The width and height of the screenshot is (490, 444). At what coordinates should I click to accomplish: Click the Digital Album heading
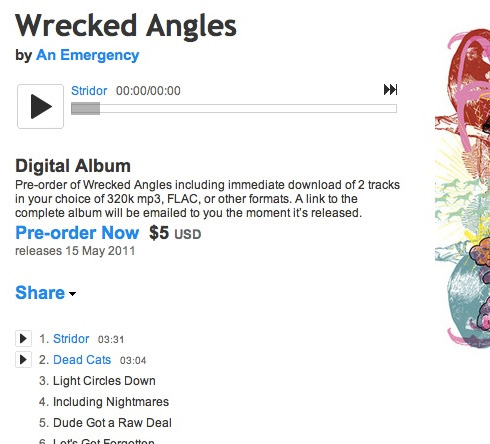click(x=73, y=166)
